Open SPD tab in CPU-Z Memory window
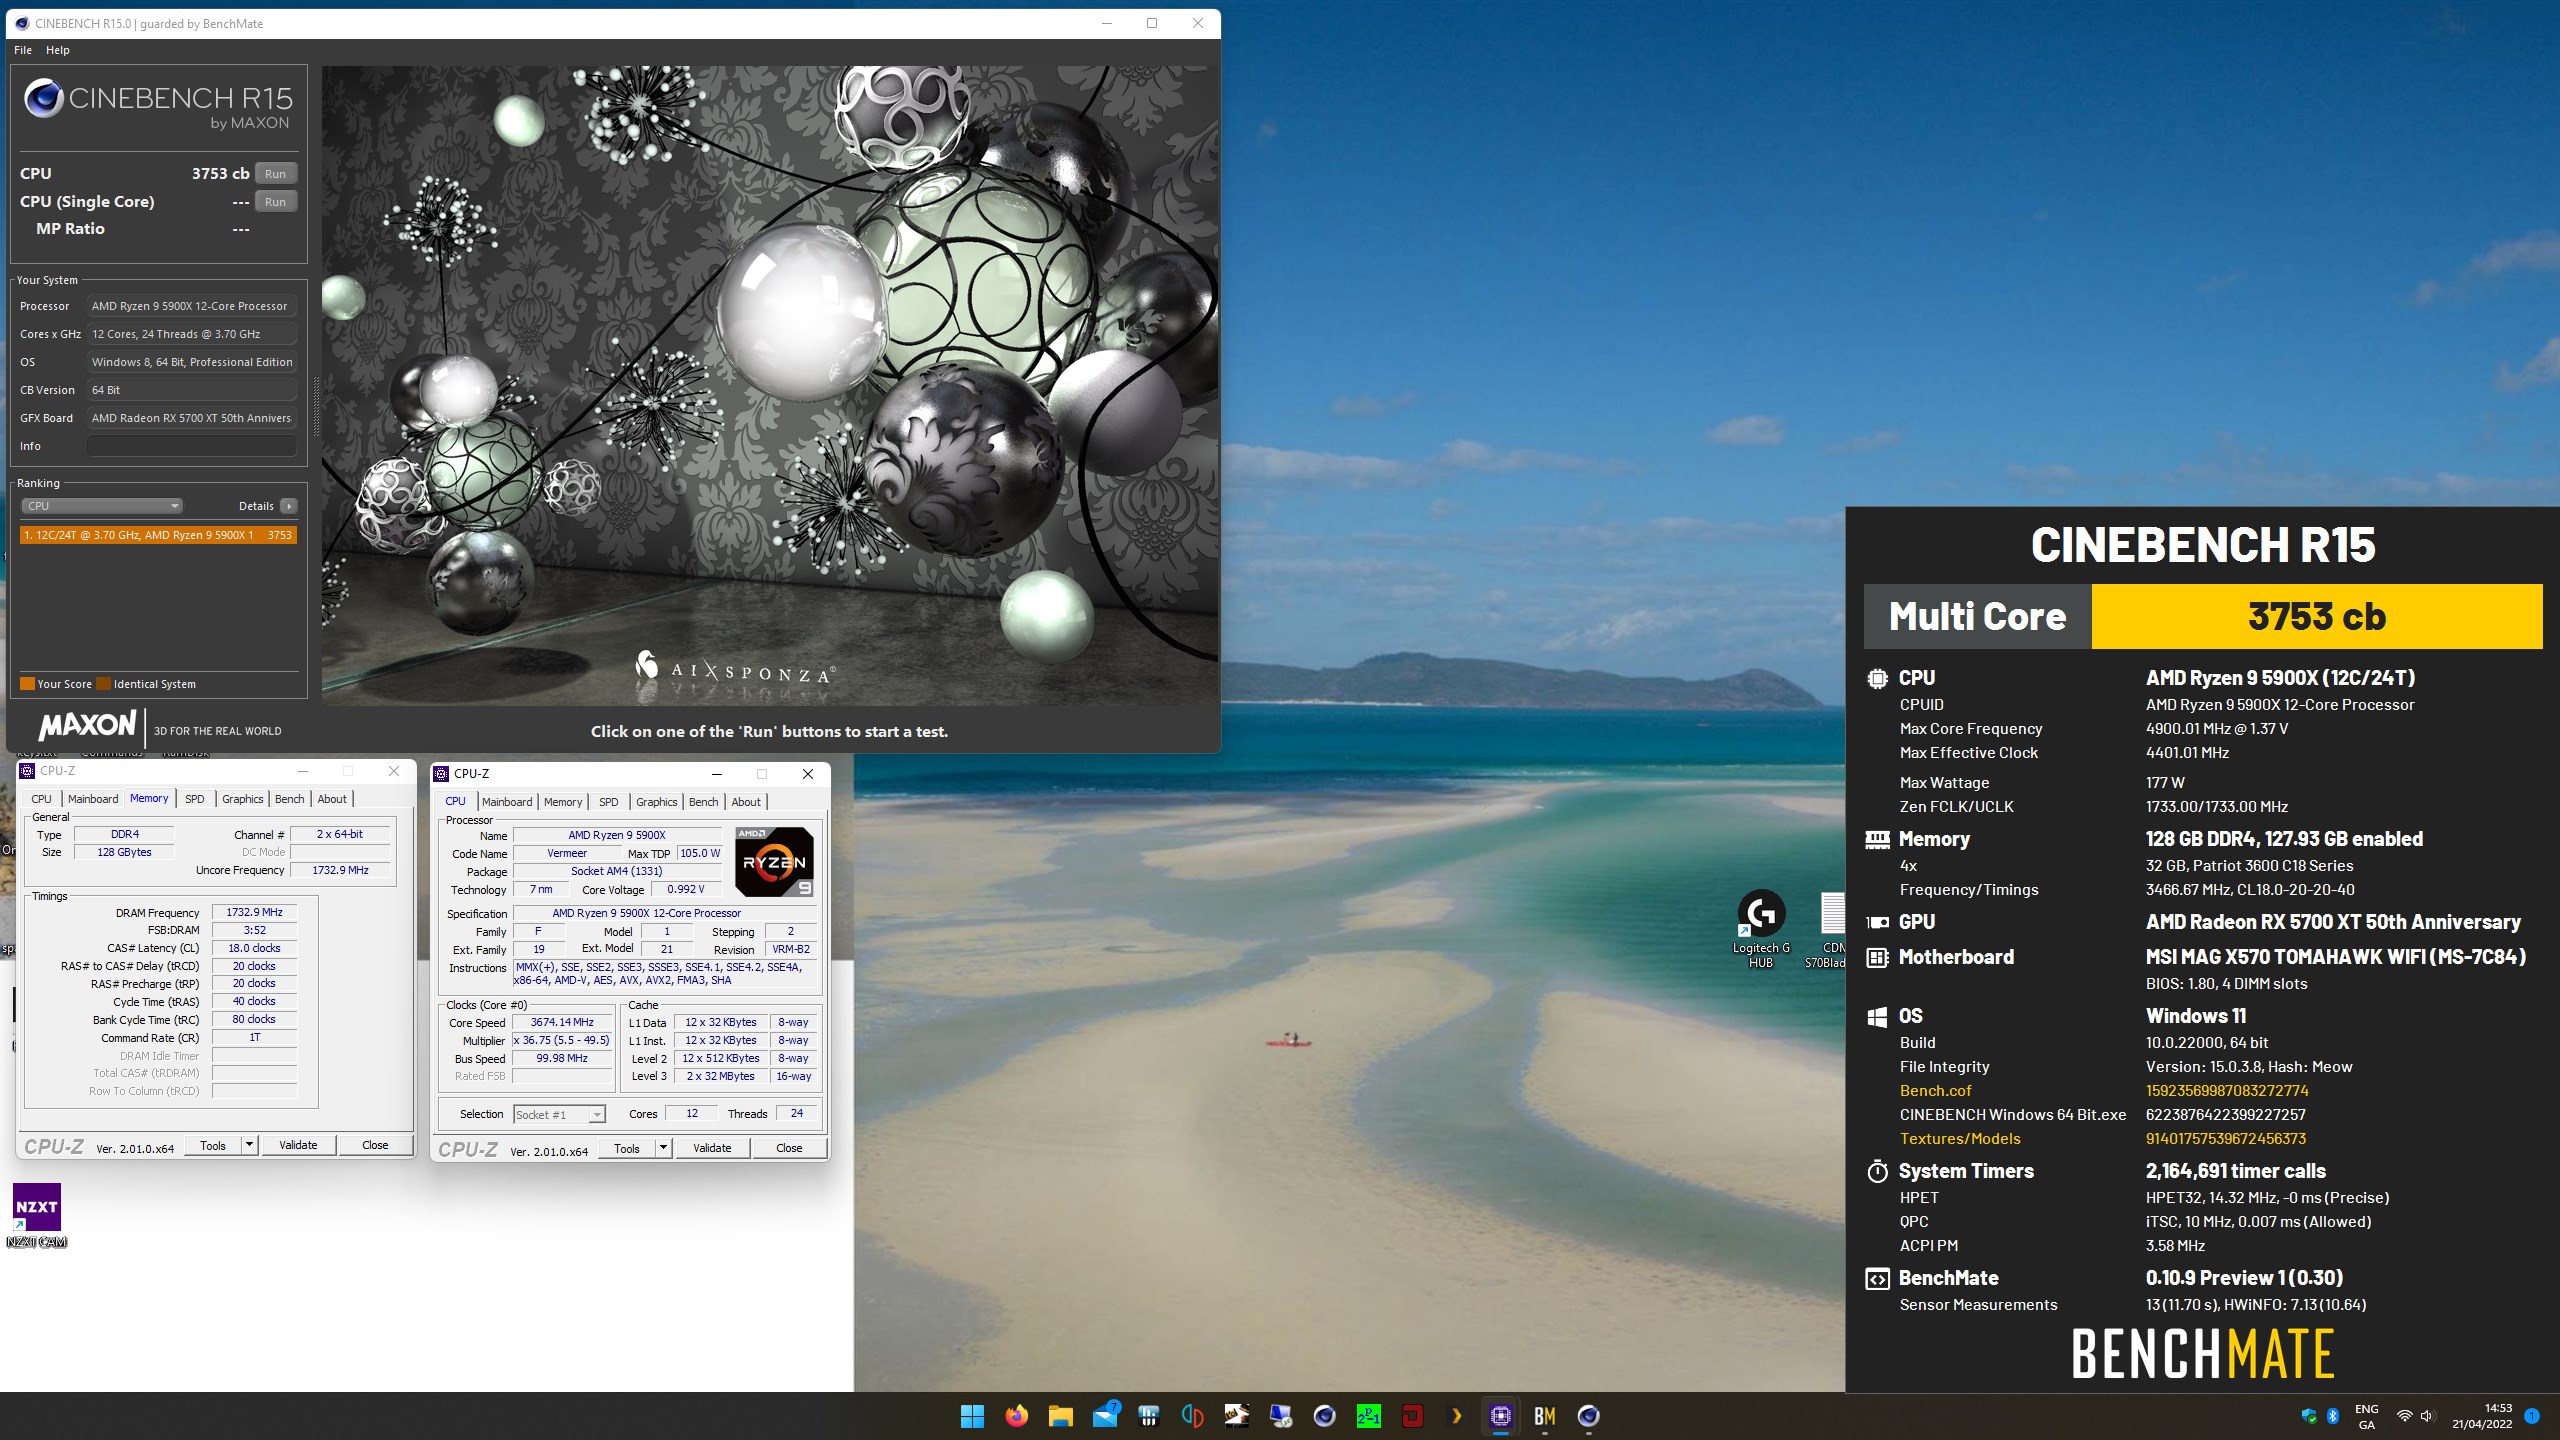 point(195,799)
